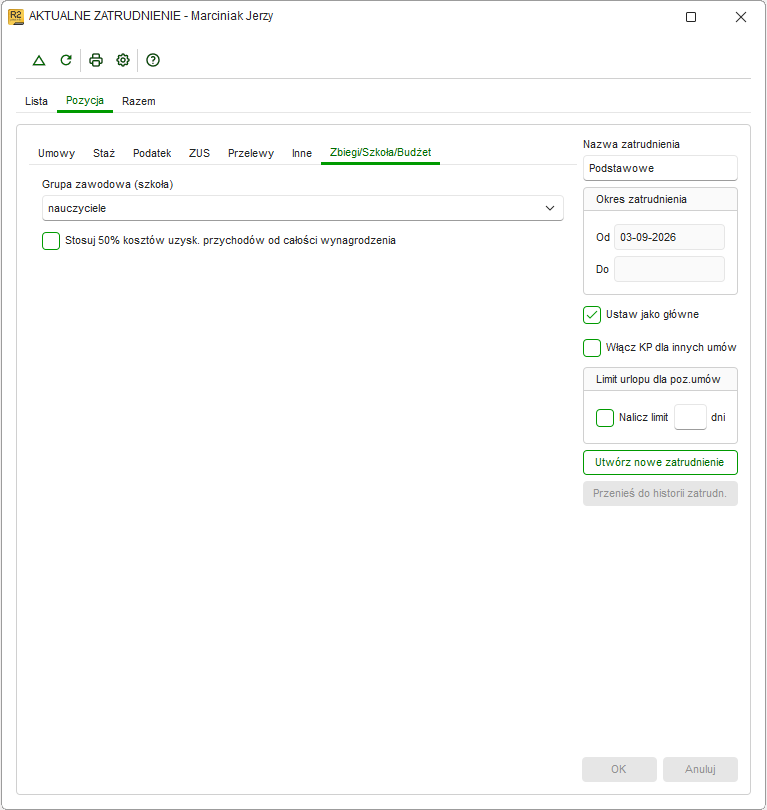The width and height of the screenshot is (767, 810).
Task: Open the ZUS sub-tab
Action: point(199,153)
